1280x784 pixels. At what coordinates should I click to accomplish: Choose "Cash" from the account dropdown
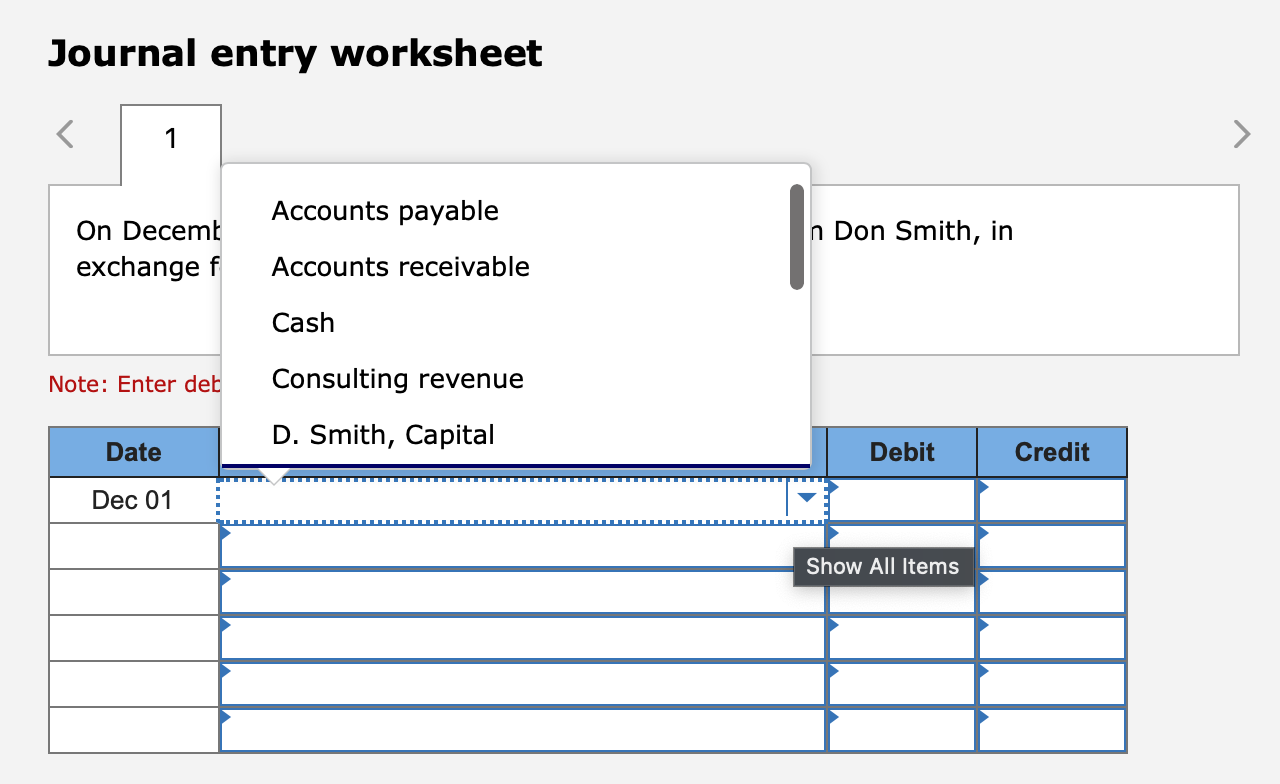coord(303,323)
